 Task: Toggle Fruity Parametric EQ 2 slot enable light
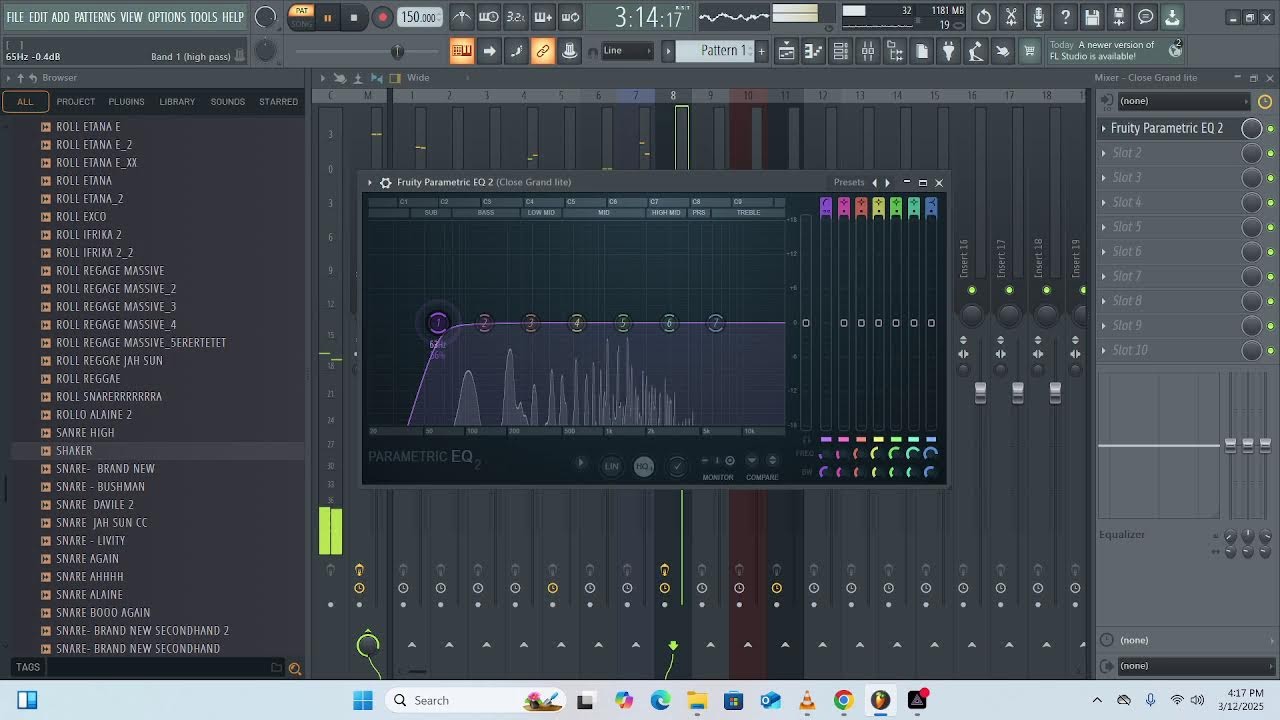pyautogui.click(x=1271, y=128)
